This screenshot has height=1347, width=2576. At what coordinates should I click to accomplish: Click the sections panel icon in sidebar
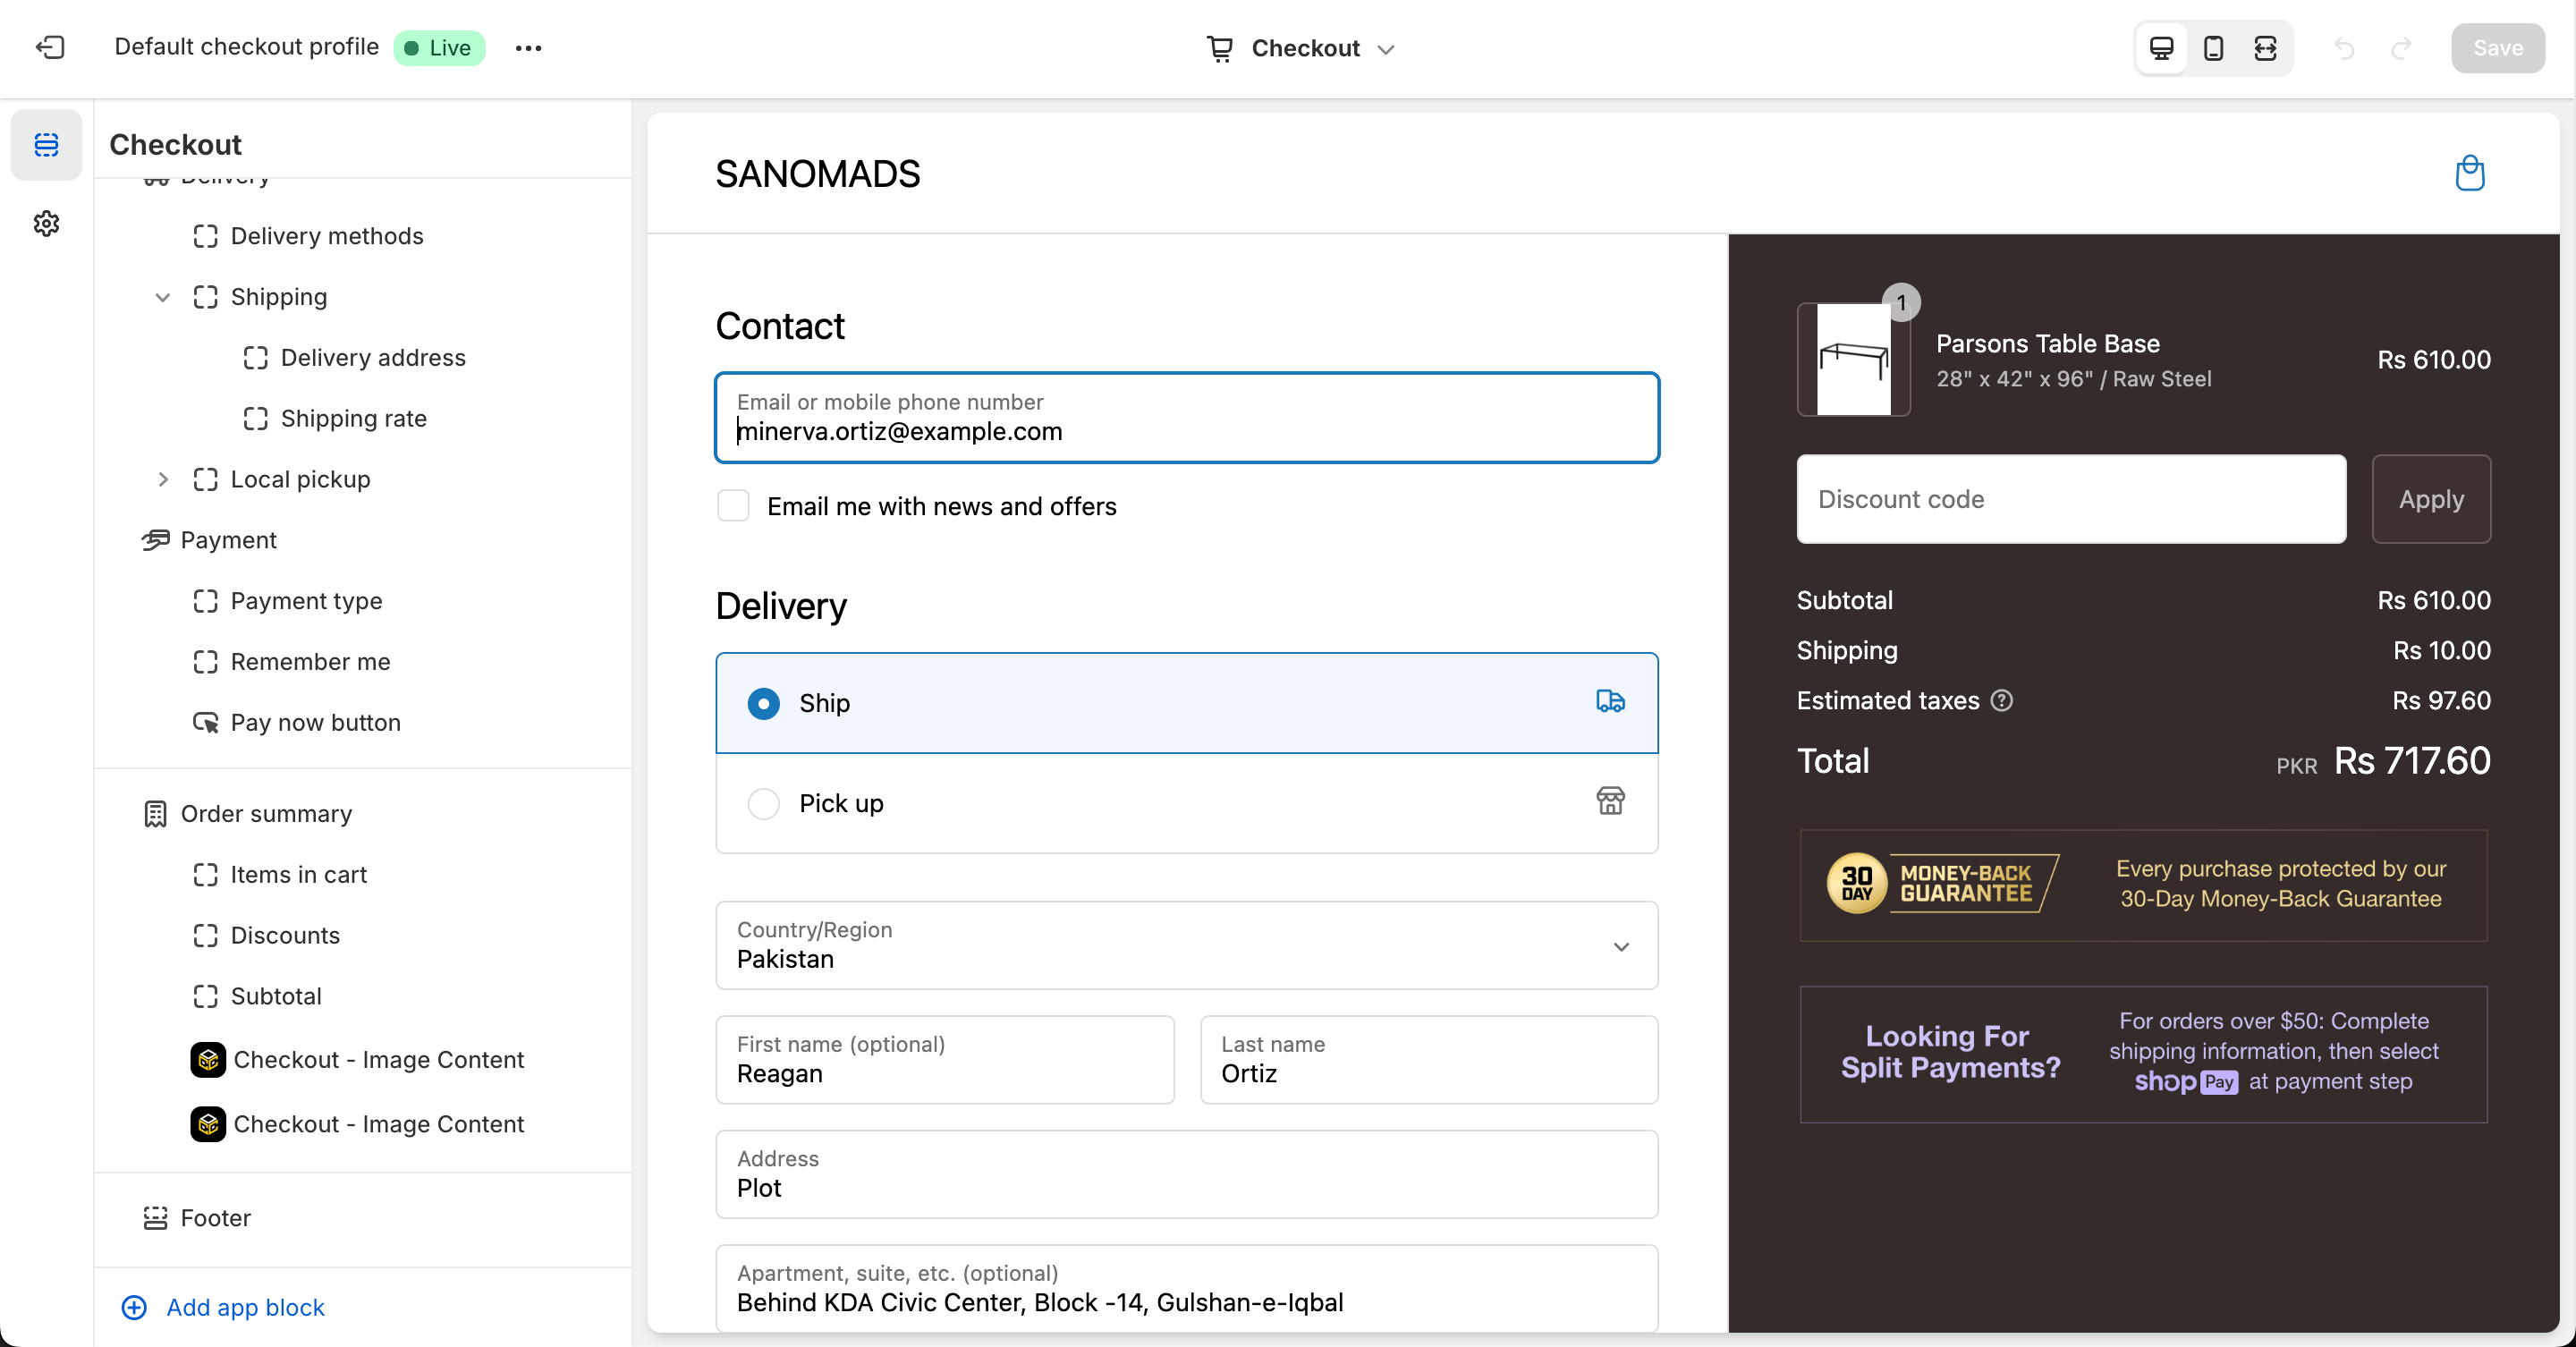[x=46, y=145]
